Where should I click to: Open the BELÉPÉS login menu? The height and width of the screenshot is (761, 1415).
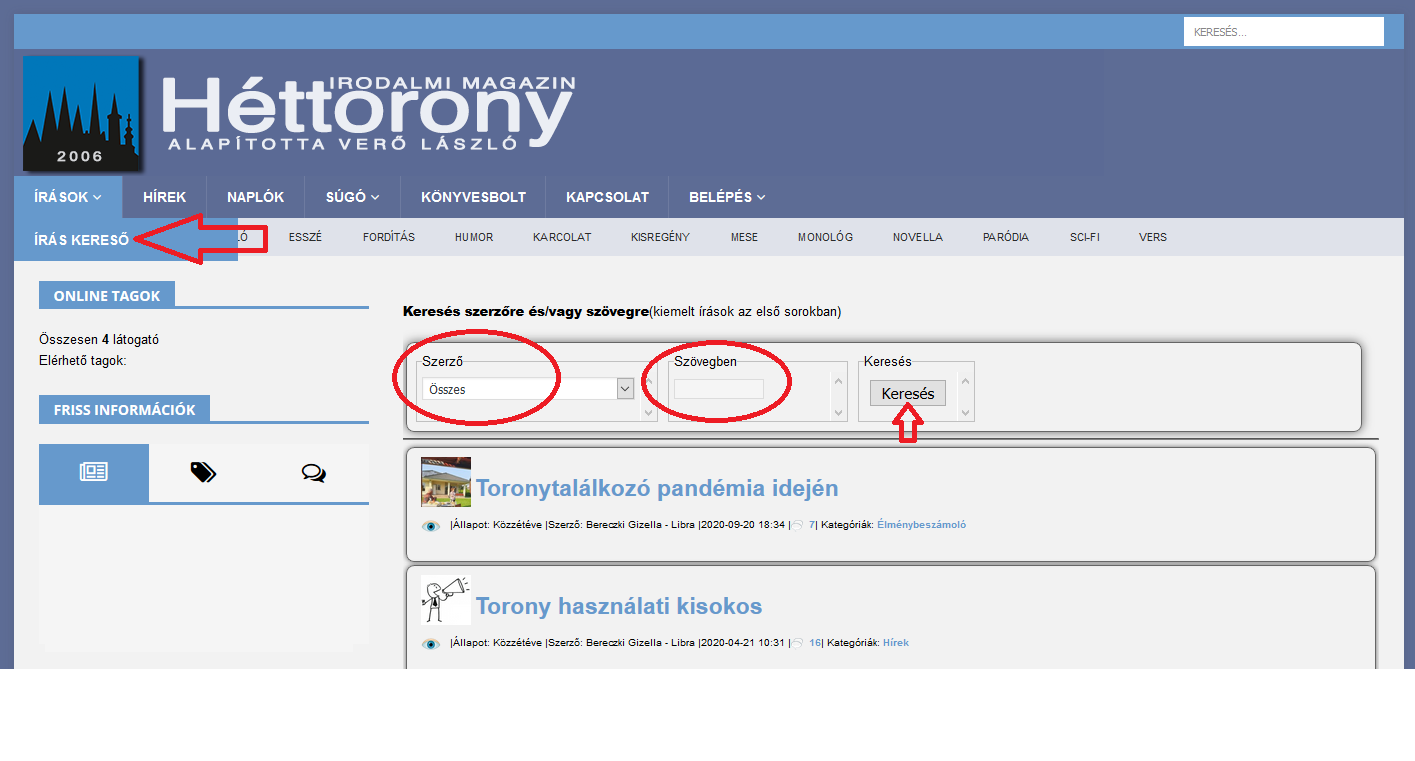point(726,197)
